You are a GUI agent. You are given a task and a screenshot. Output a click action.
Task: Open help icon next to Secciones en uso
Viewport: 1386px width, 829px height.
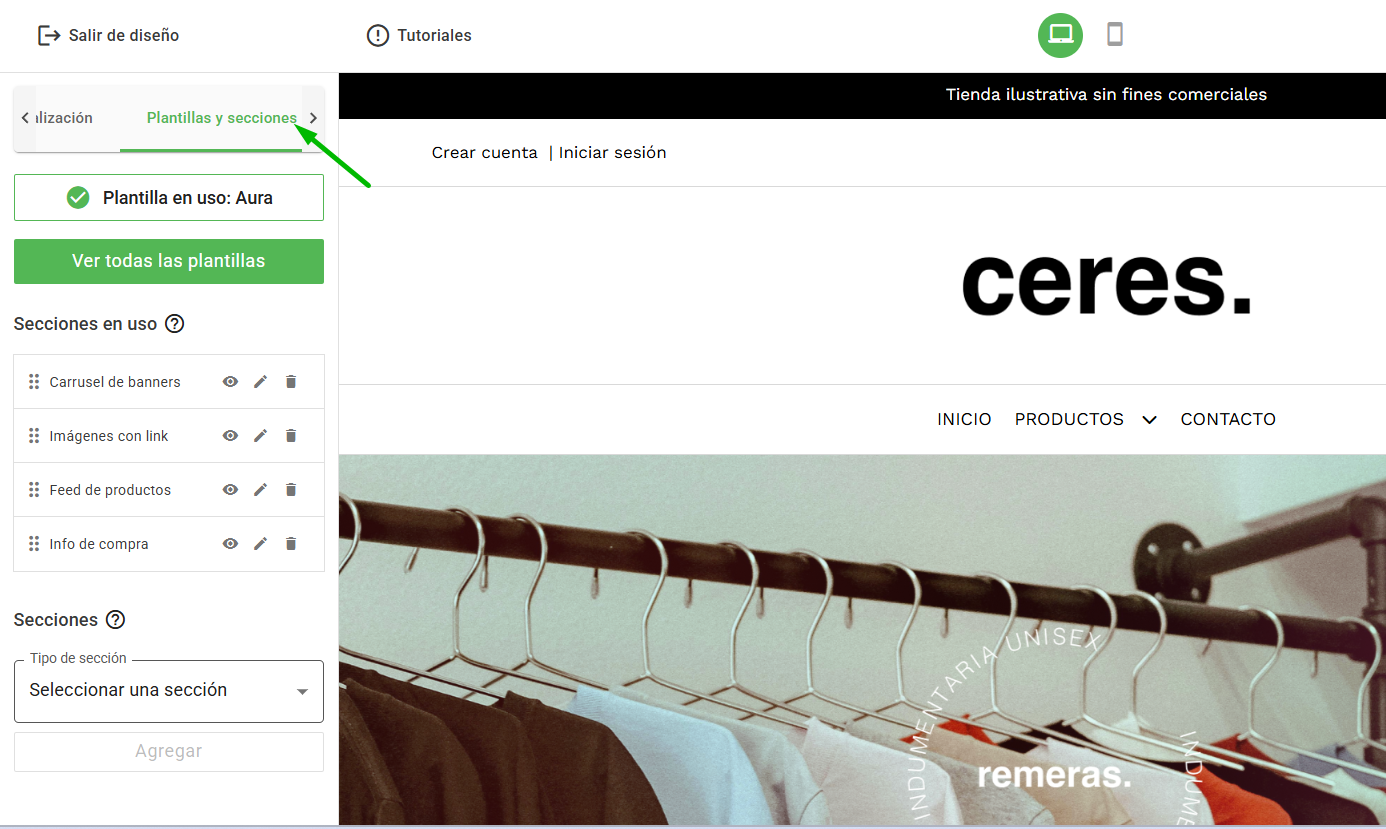click(x=175, y=324)
